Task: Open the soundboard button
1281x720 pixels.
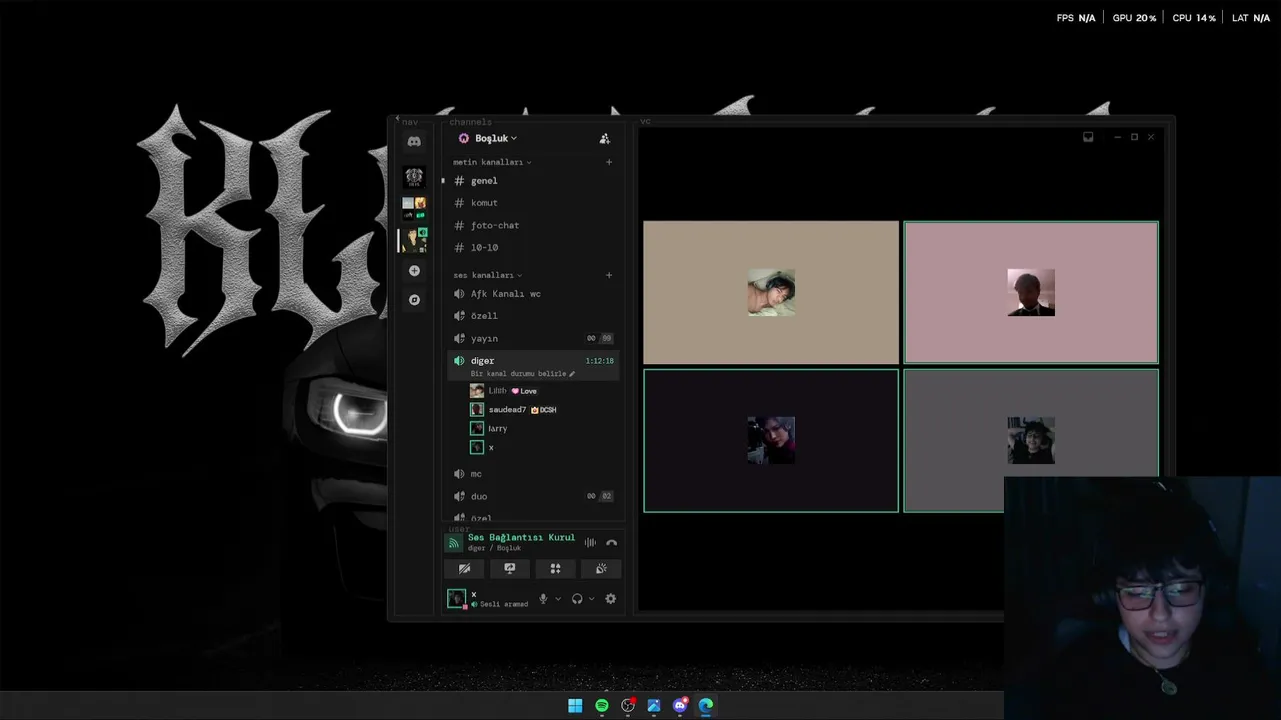Action: [601, 569]
